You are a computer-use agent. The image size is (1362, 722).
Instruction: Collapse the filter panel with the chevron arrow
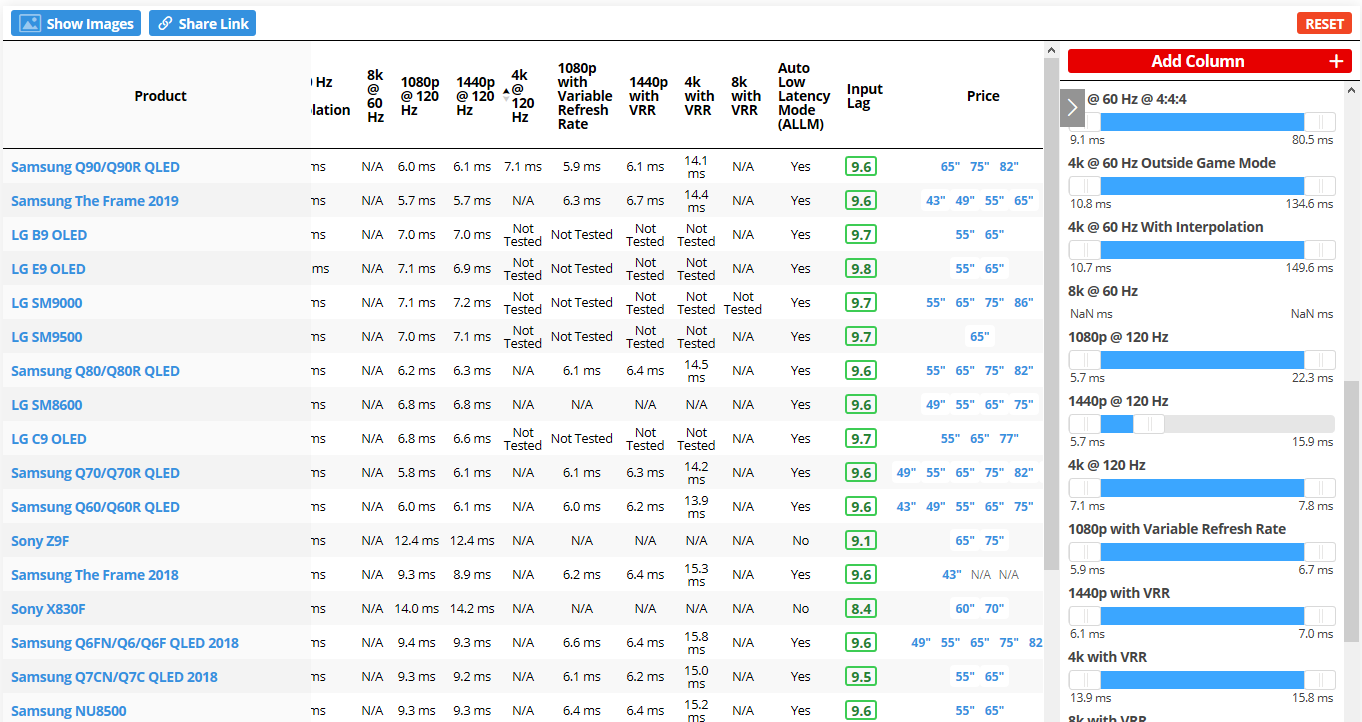[1072, 107]
